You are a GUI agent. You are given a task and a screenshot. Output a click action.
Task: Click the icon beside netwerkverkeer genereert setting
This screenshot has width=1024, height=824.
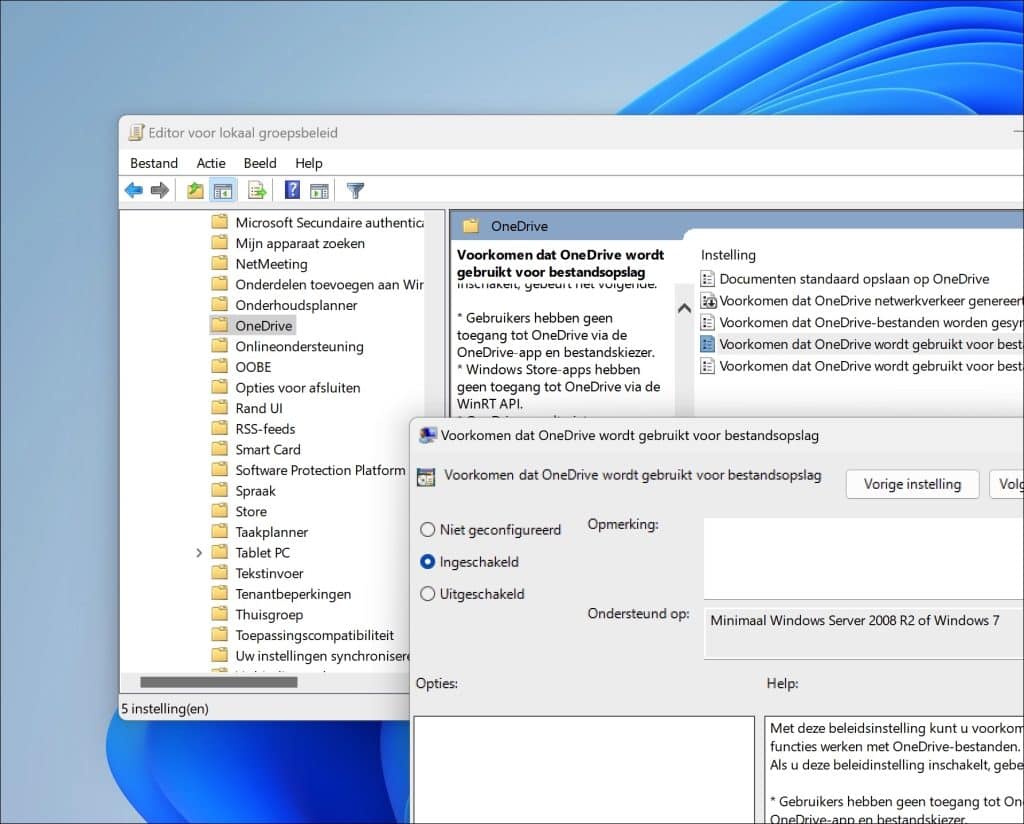708,301
